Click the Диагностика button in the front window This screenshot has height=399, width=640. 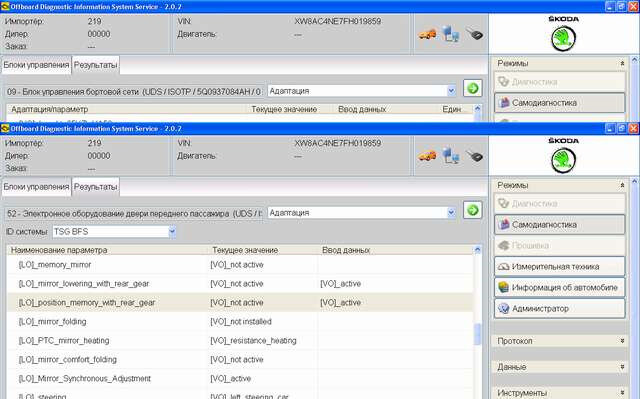point(560,203)
